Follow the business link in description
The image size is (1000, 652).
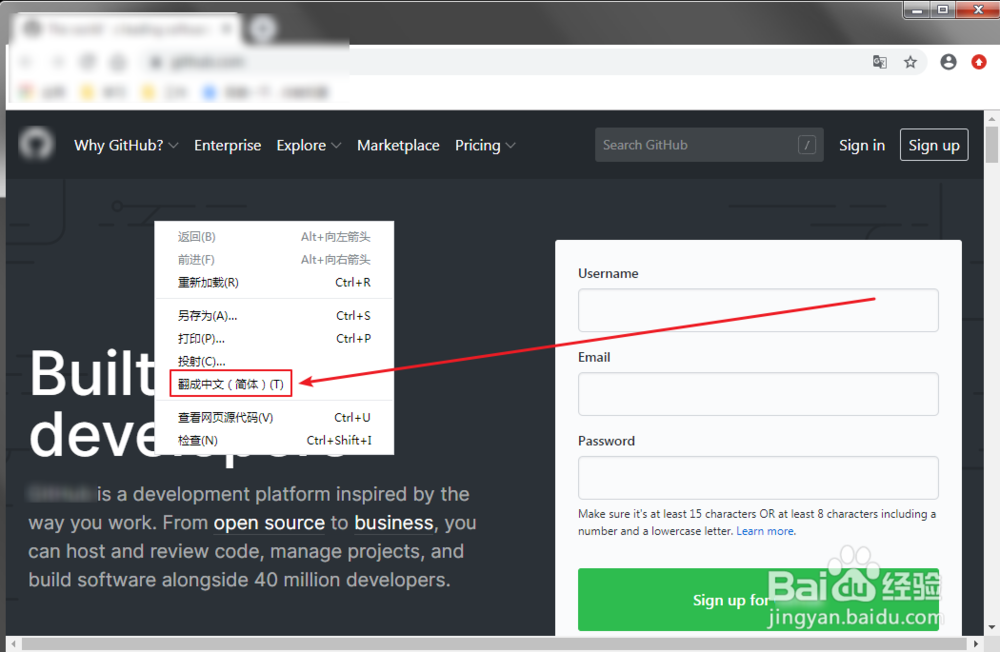[x=393, y=522]
